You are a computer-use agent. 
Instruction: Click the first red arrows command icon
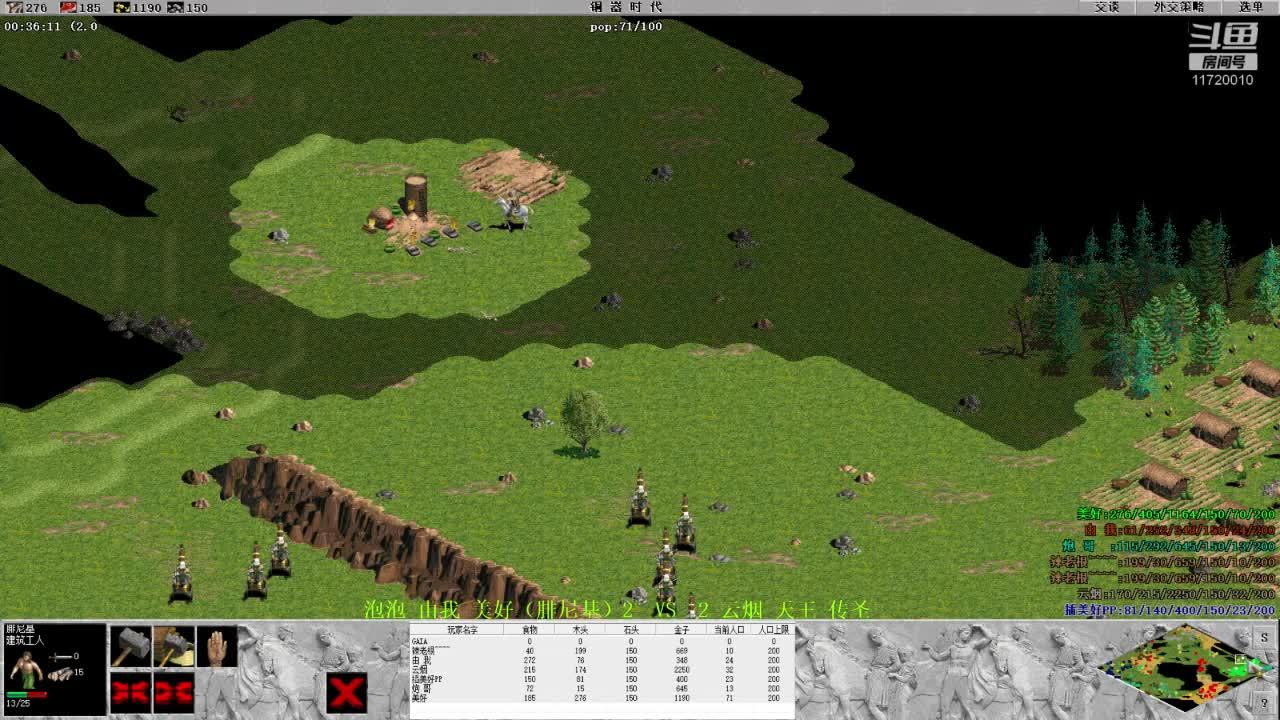pos(130,692)
